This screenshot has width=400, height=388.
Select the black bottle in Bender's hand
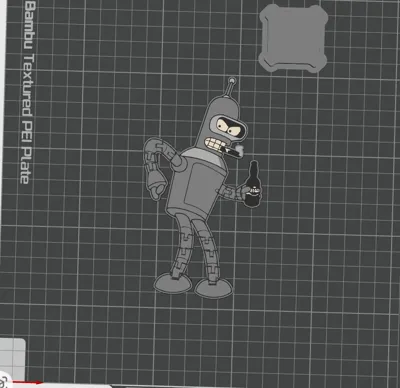tap(252, 184)
